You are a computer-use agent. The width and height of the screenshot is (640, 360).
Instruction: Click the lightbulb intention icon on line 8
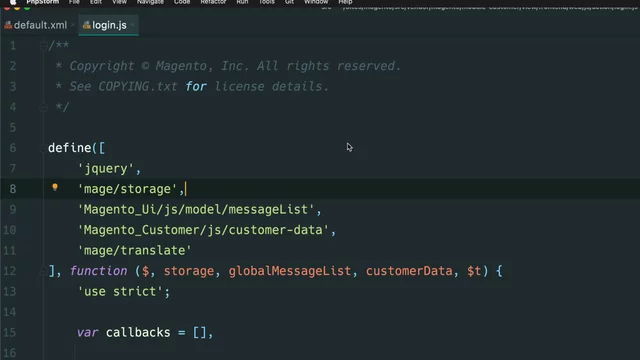pyautogui.click(x=55, y=188)
